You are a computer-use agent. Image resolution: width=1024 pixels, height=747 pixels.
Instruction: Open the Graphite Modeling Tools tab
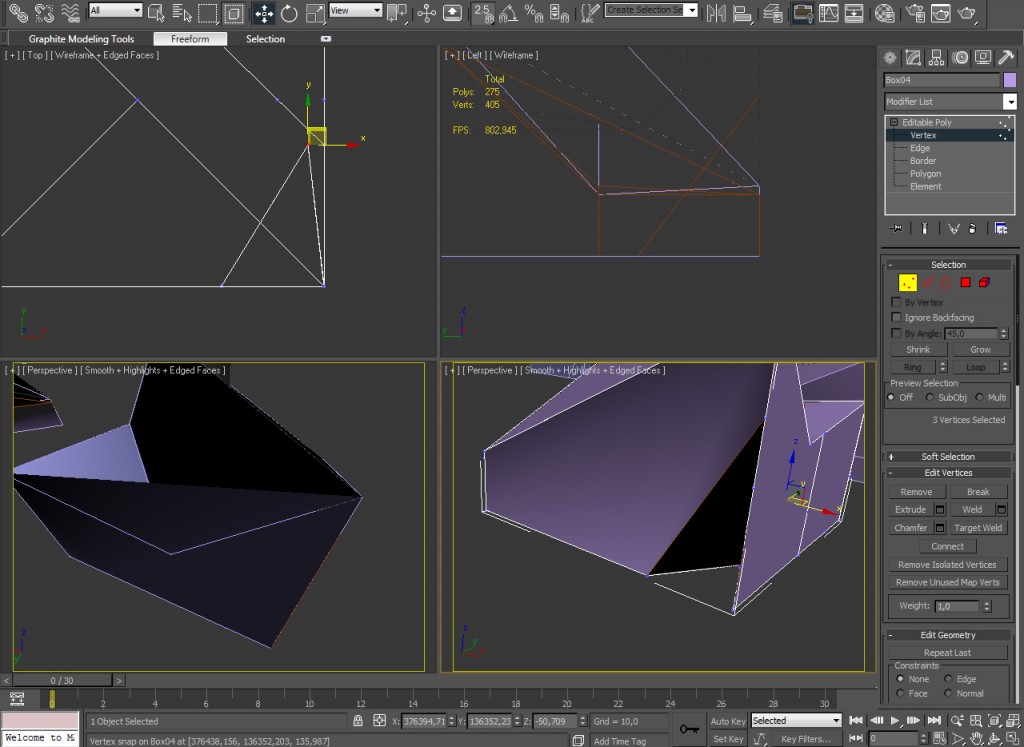81,39
